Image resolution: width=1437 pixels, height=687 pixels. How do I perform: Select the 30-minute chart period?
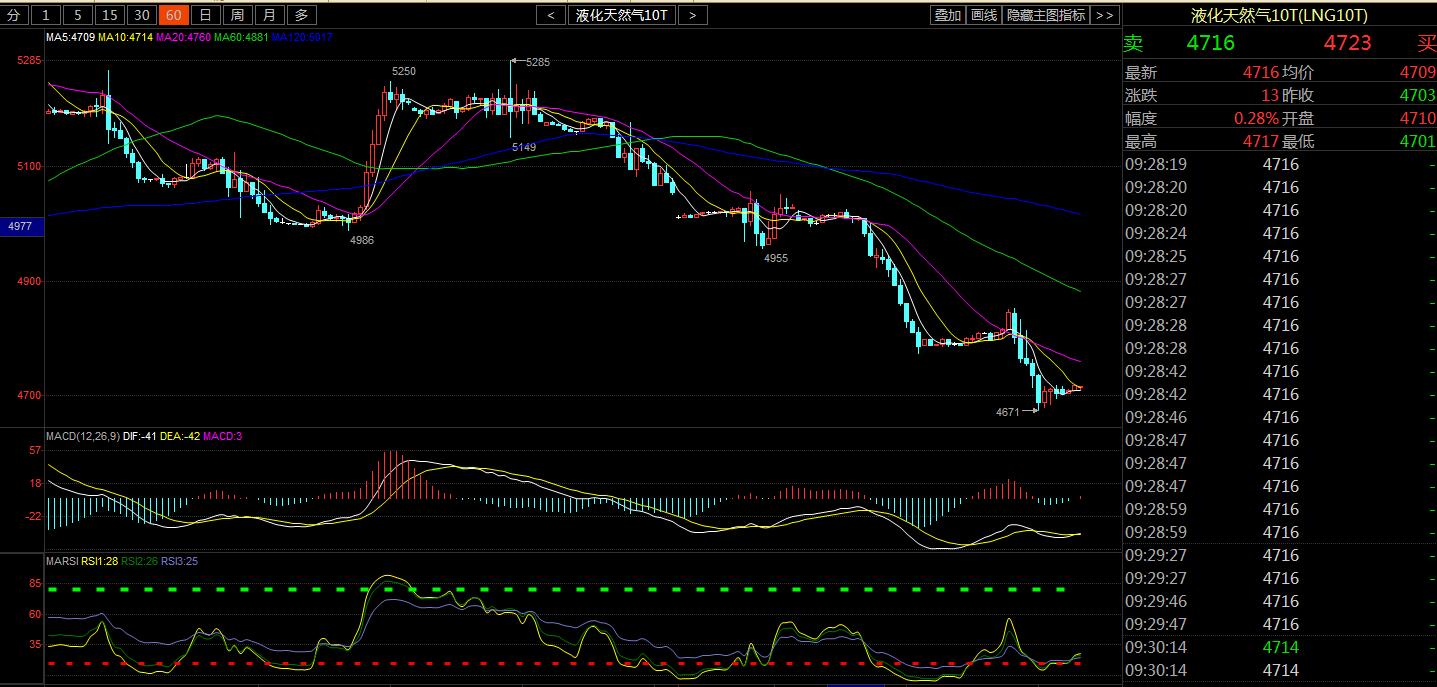pyautogui.click(x=142, y=14)
